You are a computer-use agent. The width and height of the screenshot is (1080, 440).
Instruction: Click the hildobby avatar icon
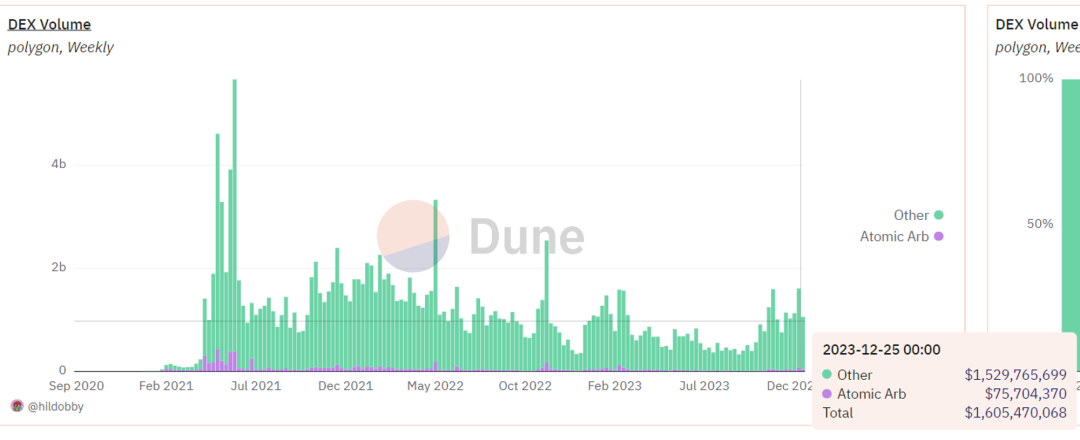17,406
